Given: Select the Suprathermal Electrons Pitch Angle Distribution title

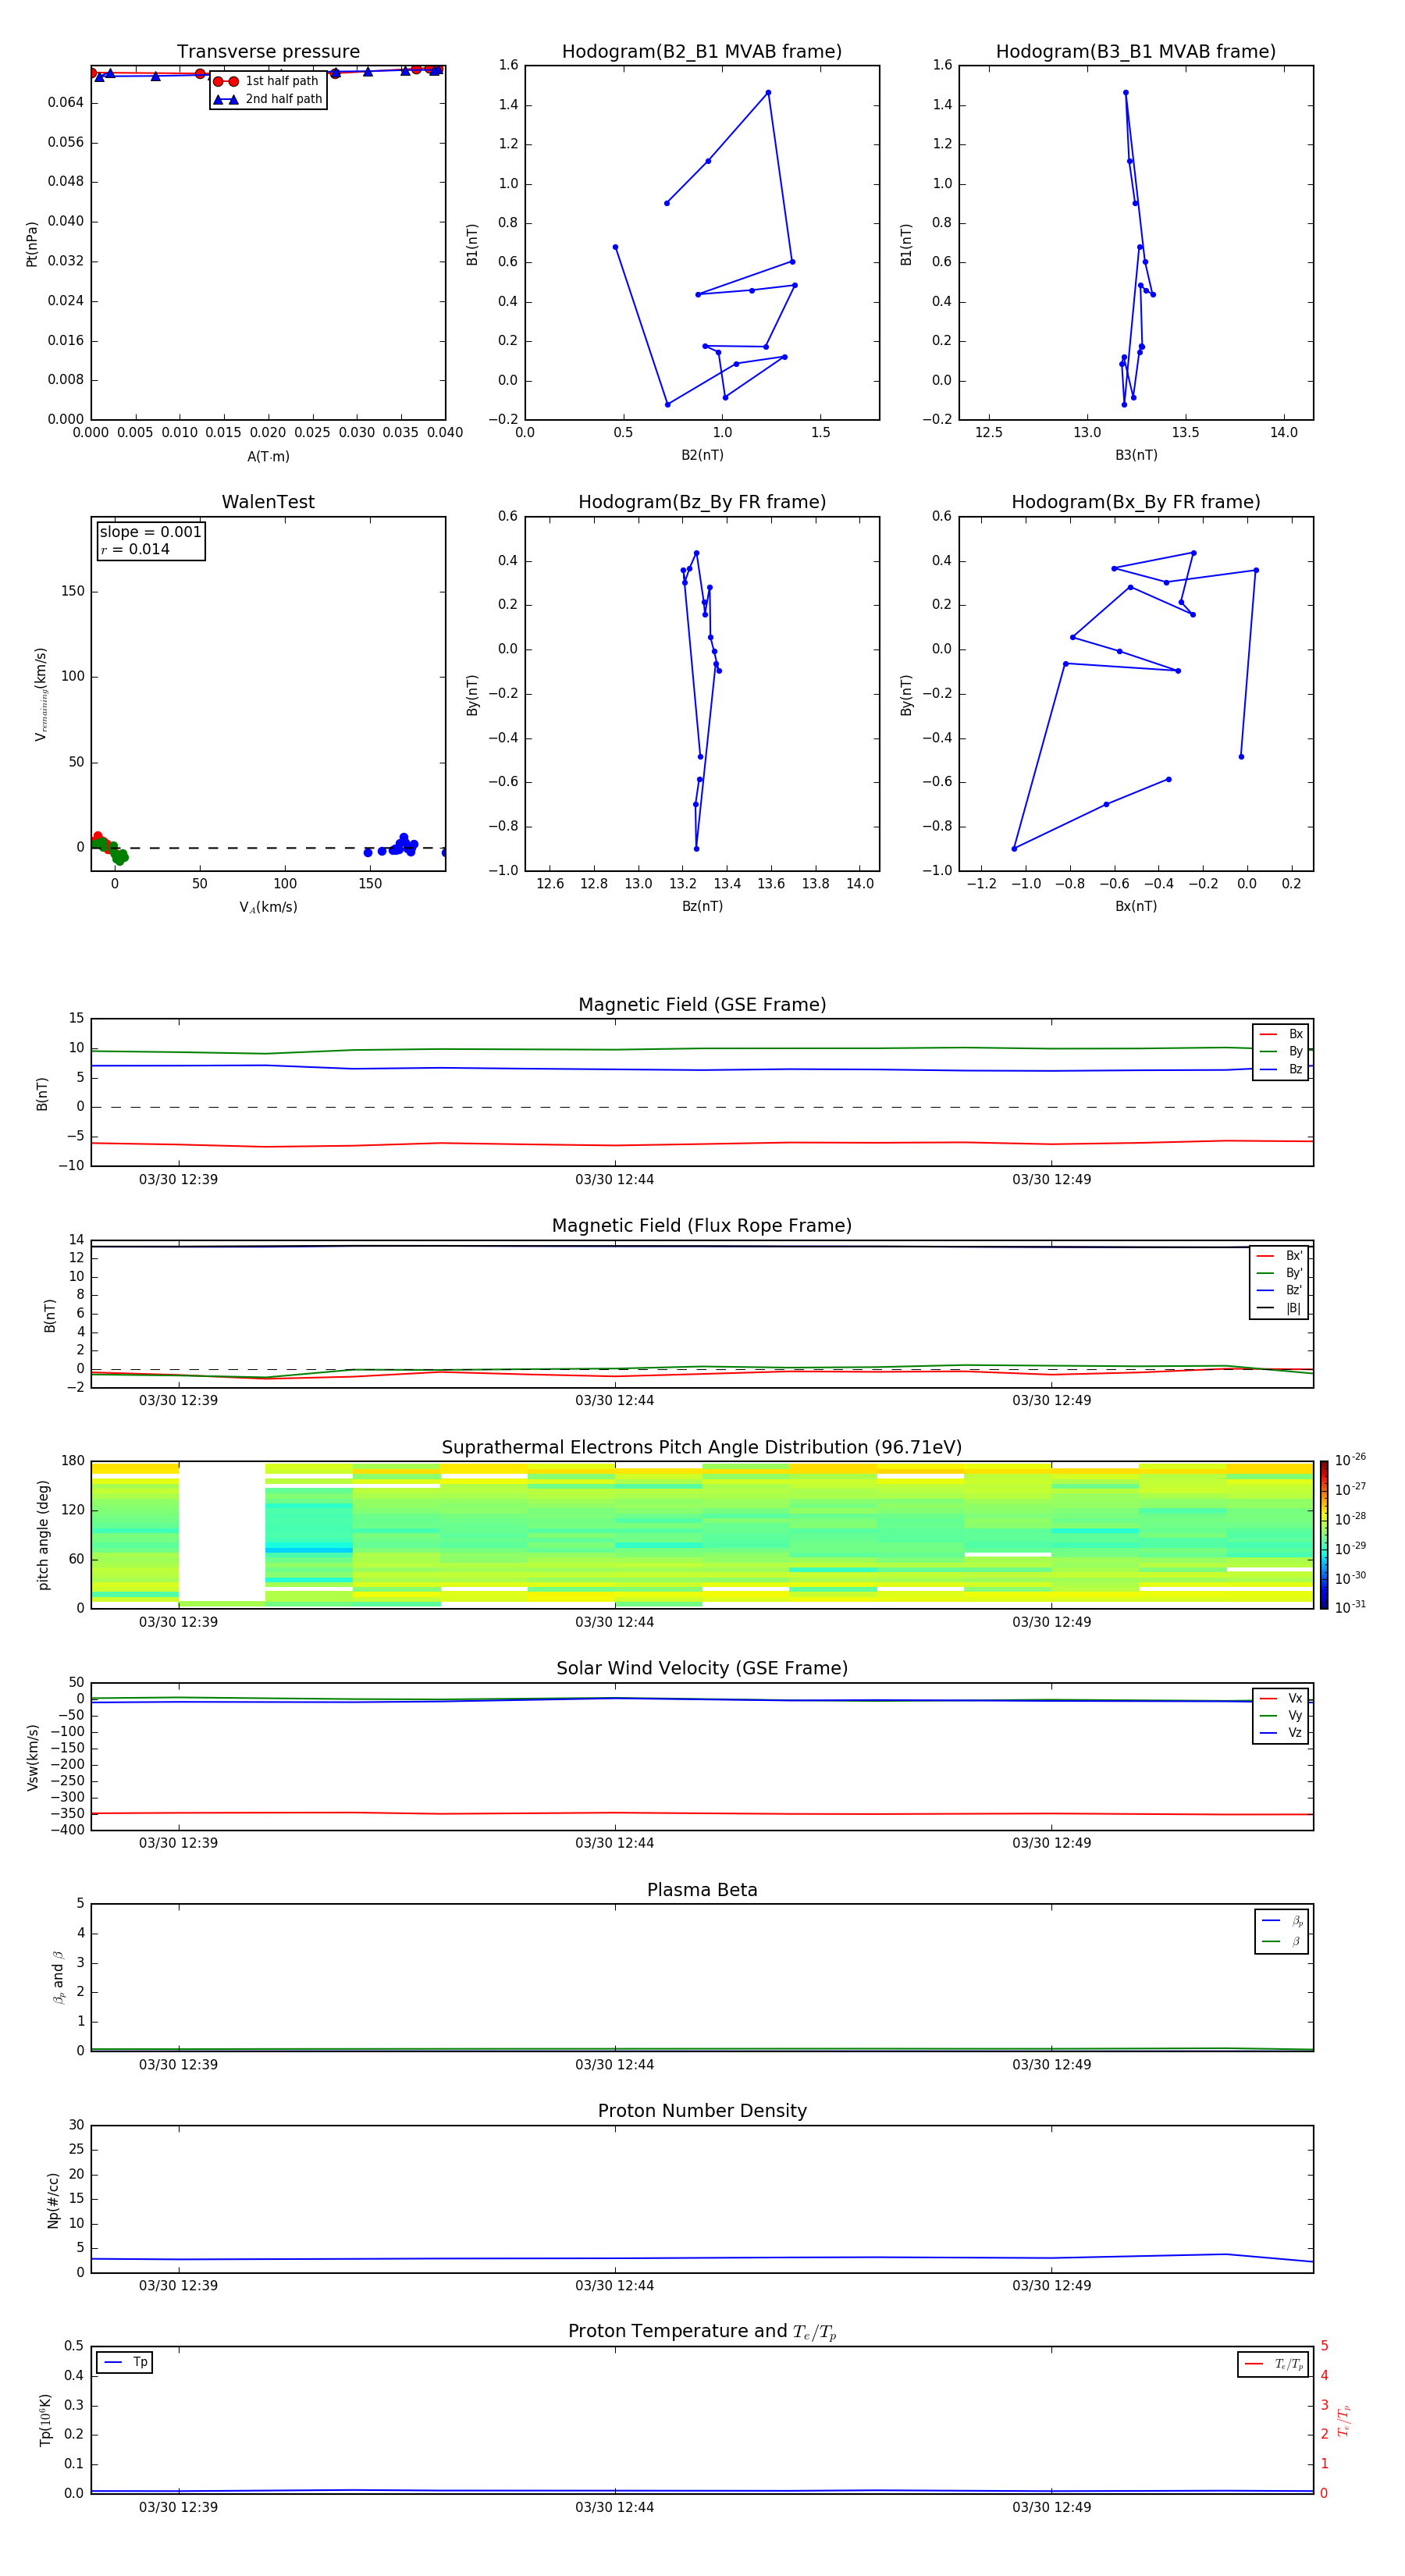Looking at the screenshot, I should pyautogui.click(x=702, y=1448).
